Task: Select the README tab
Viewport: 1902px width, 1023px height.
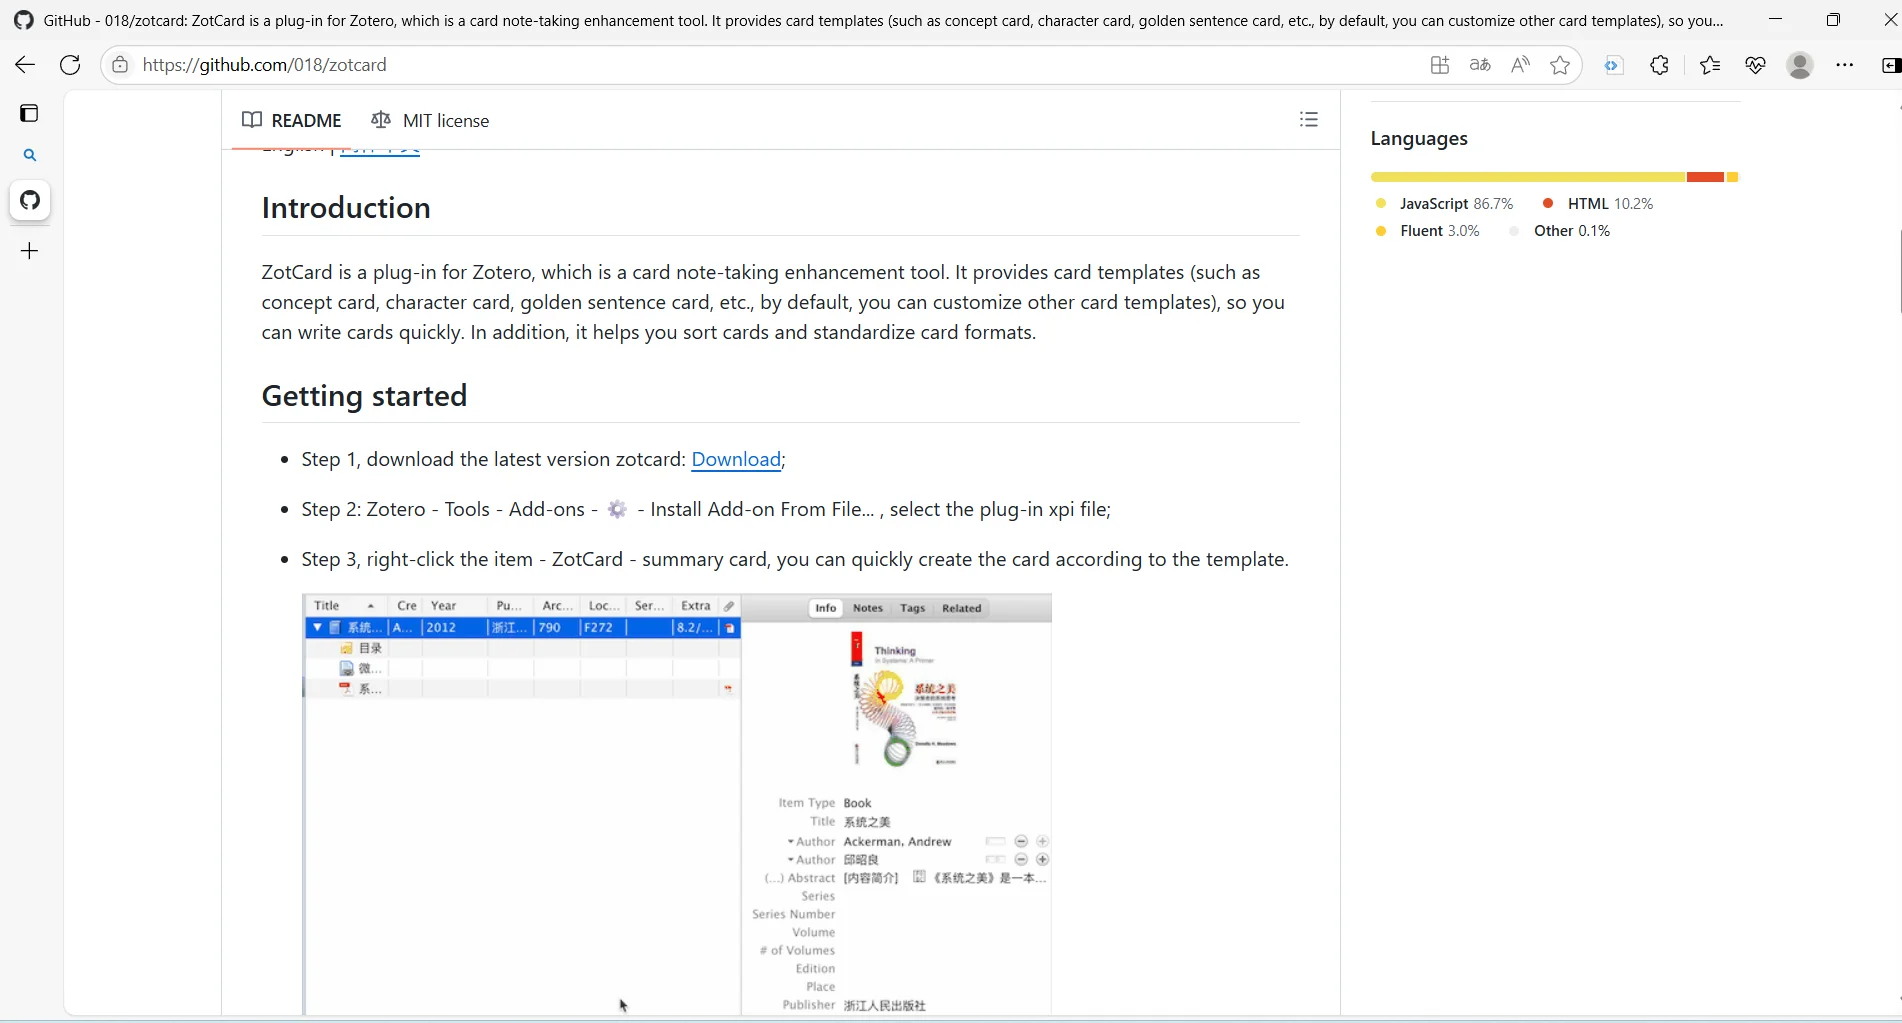Action: 292,121
